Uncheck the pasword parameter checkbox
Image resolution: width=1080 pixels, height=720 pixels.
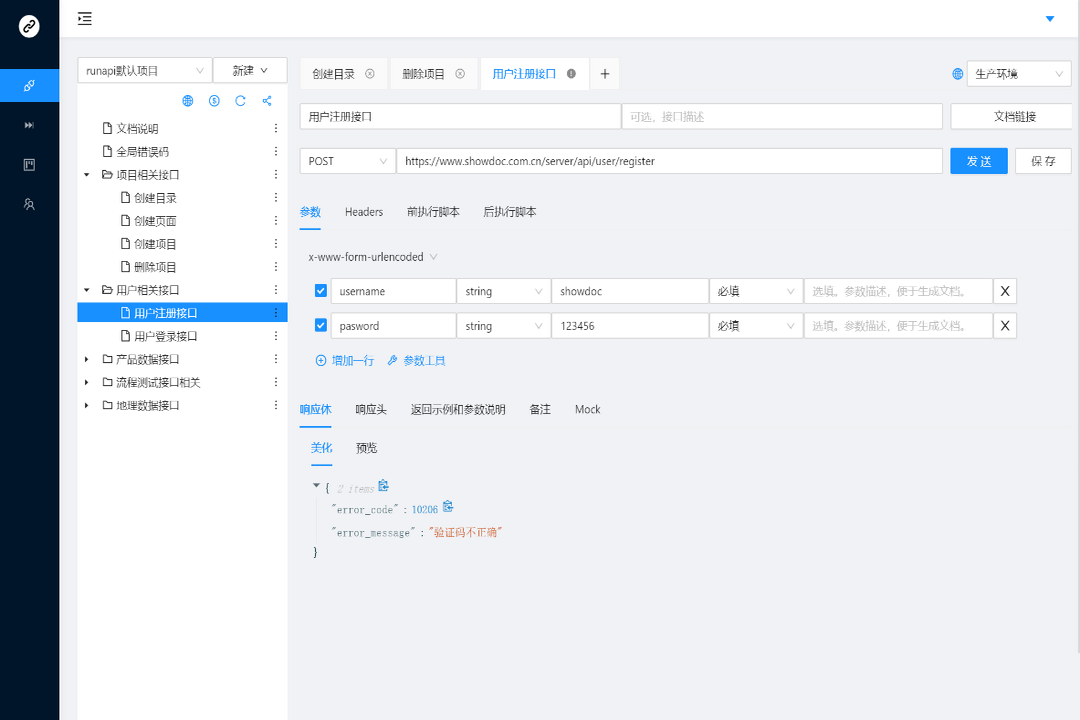tap(321, 325)
